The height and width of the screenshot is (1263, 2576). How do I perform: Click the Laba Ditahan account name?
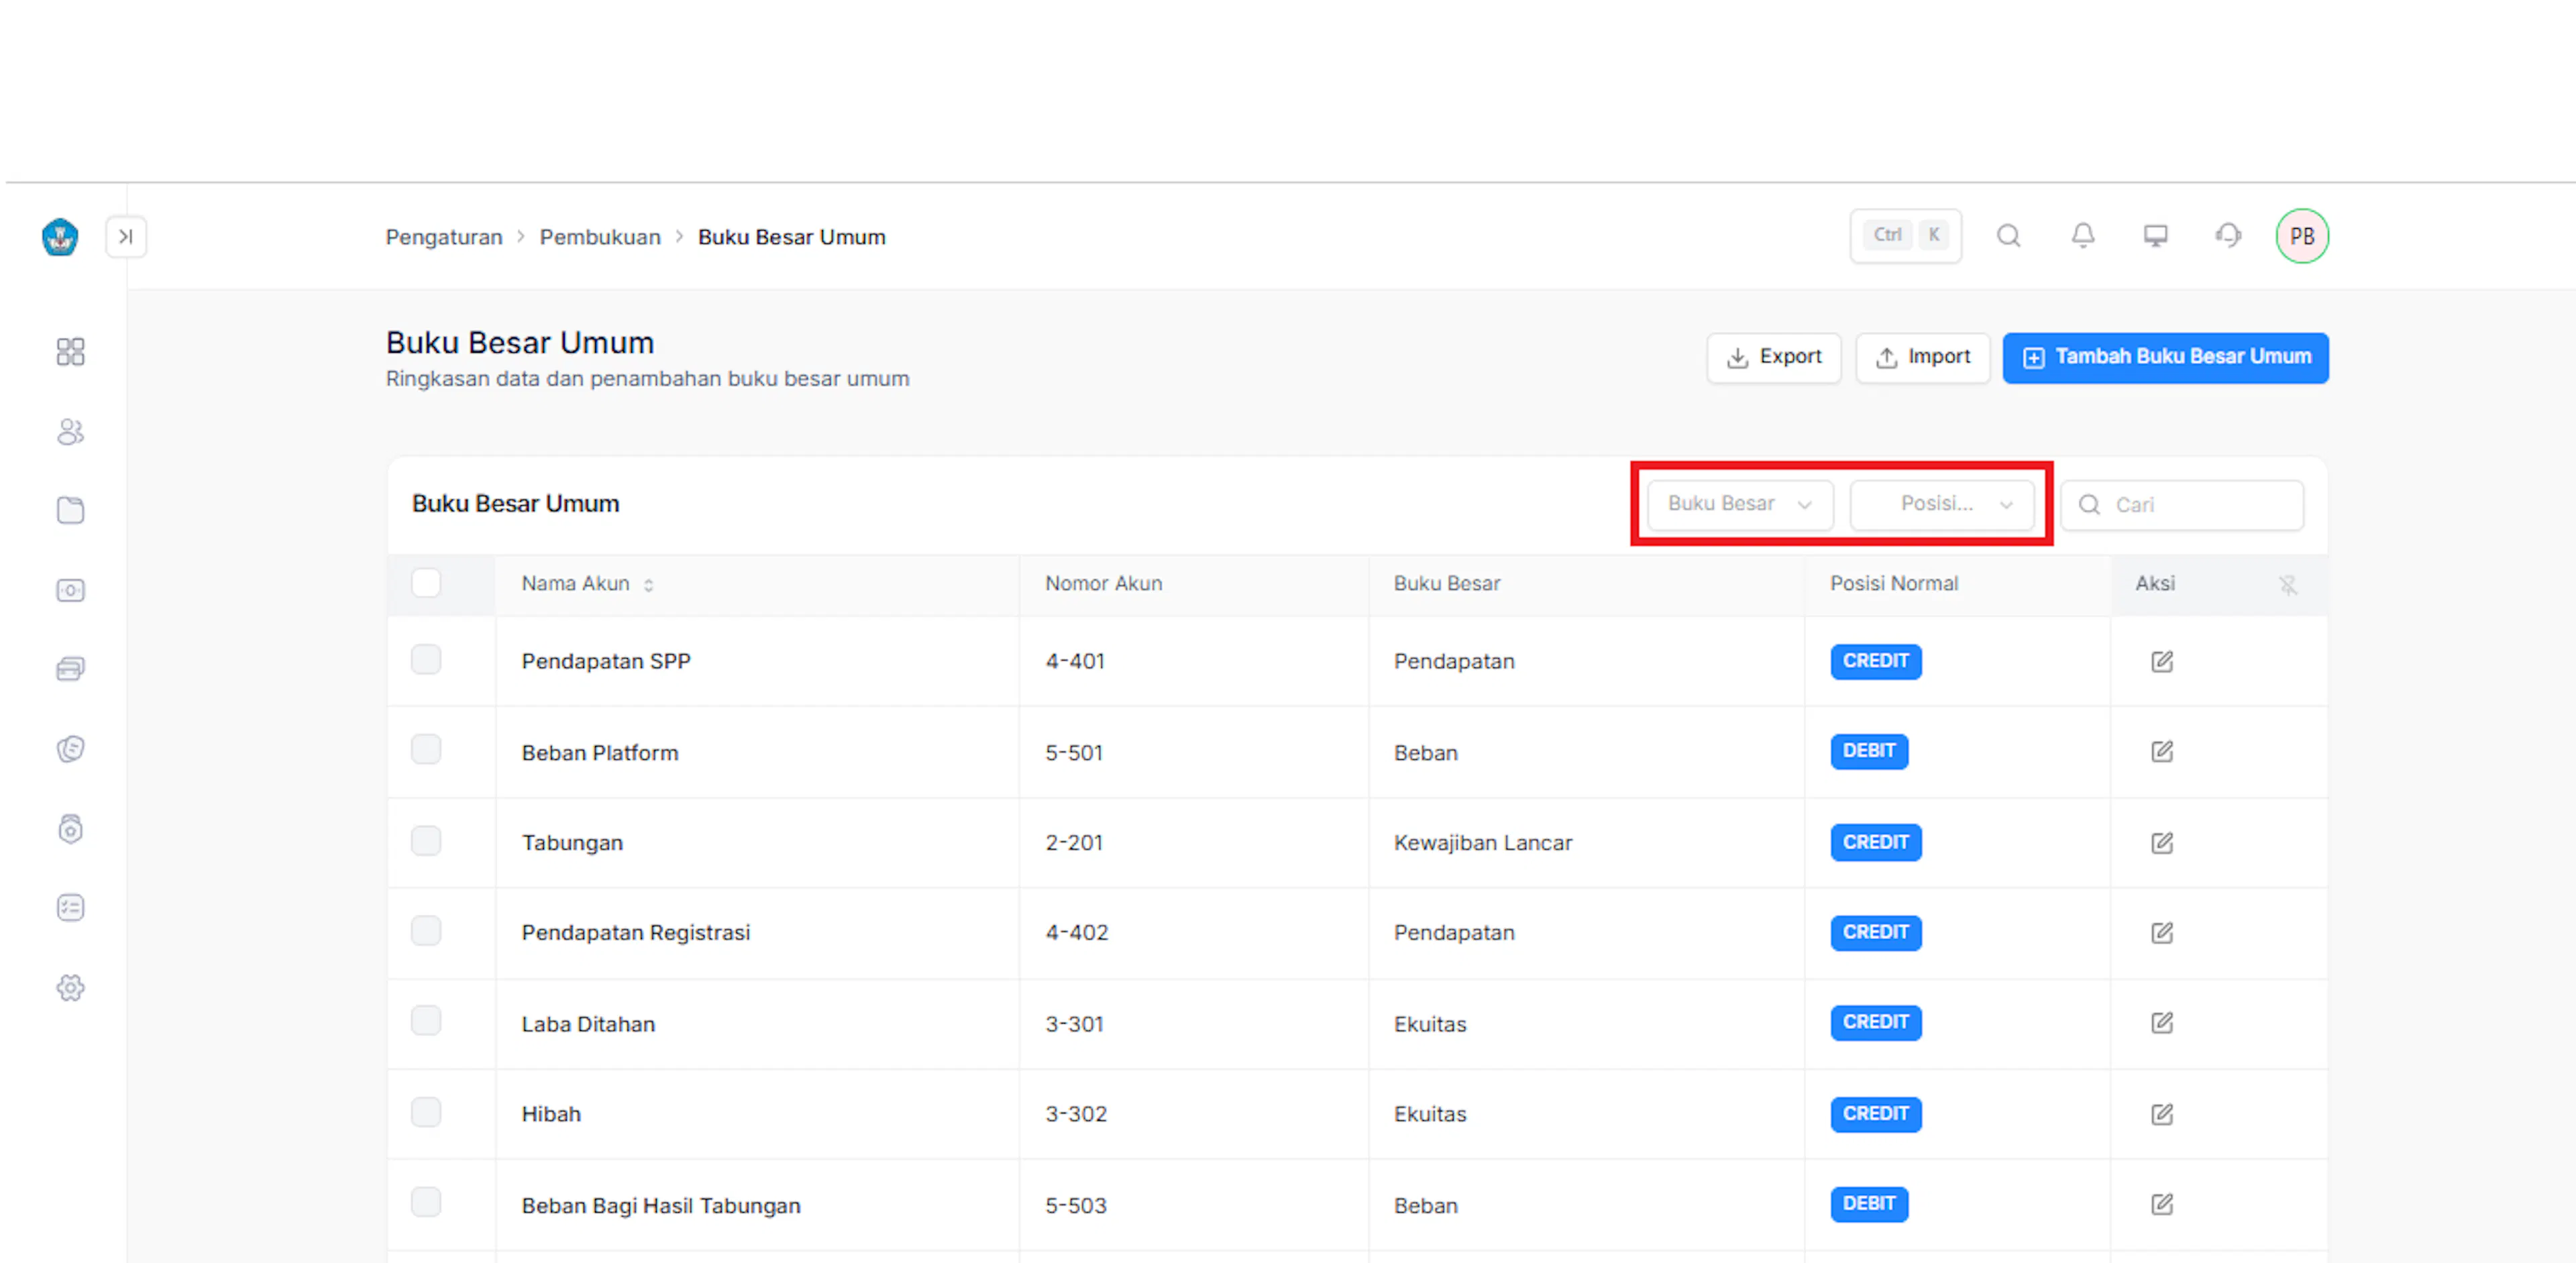[588, 1024]
